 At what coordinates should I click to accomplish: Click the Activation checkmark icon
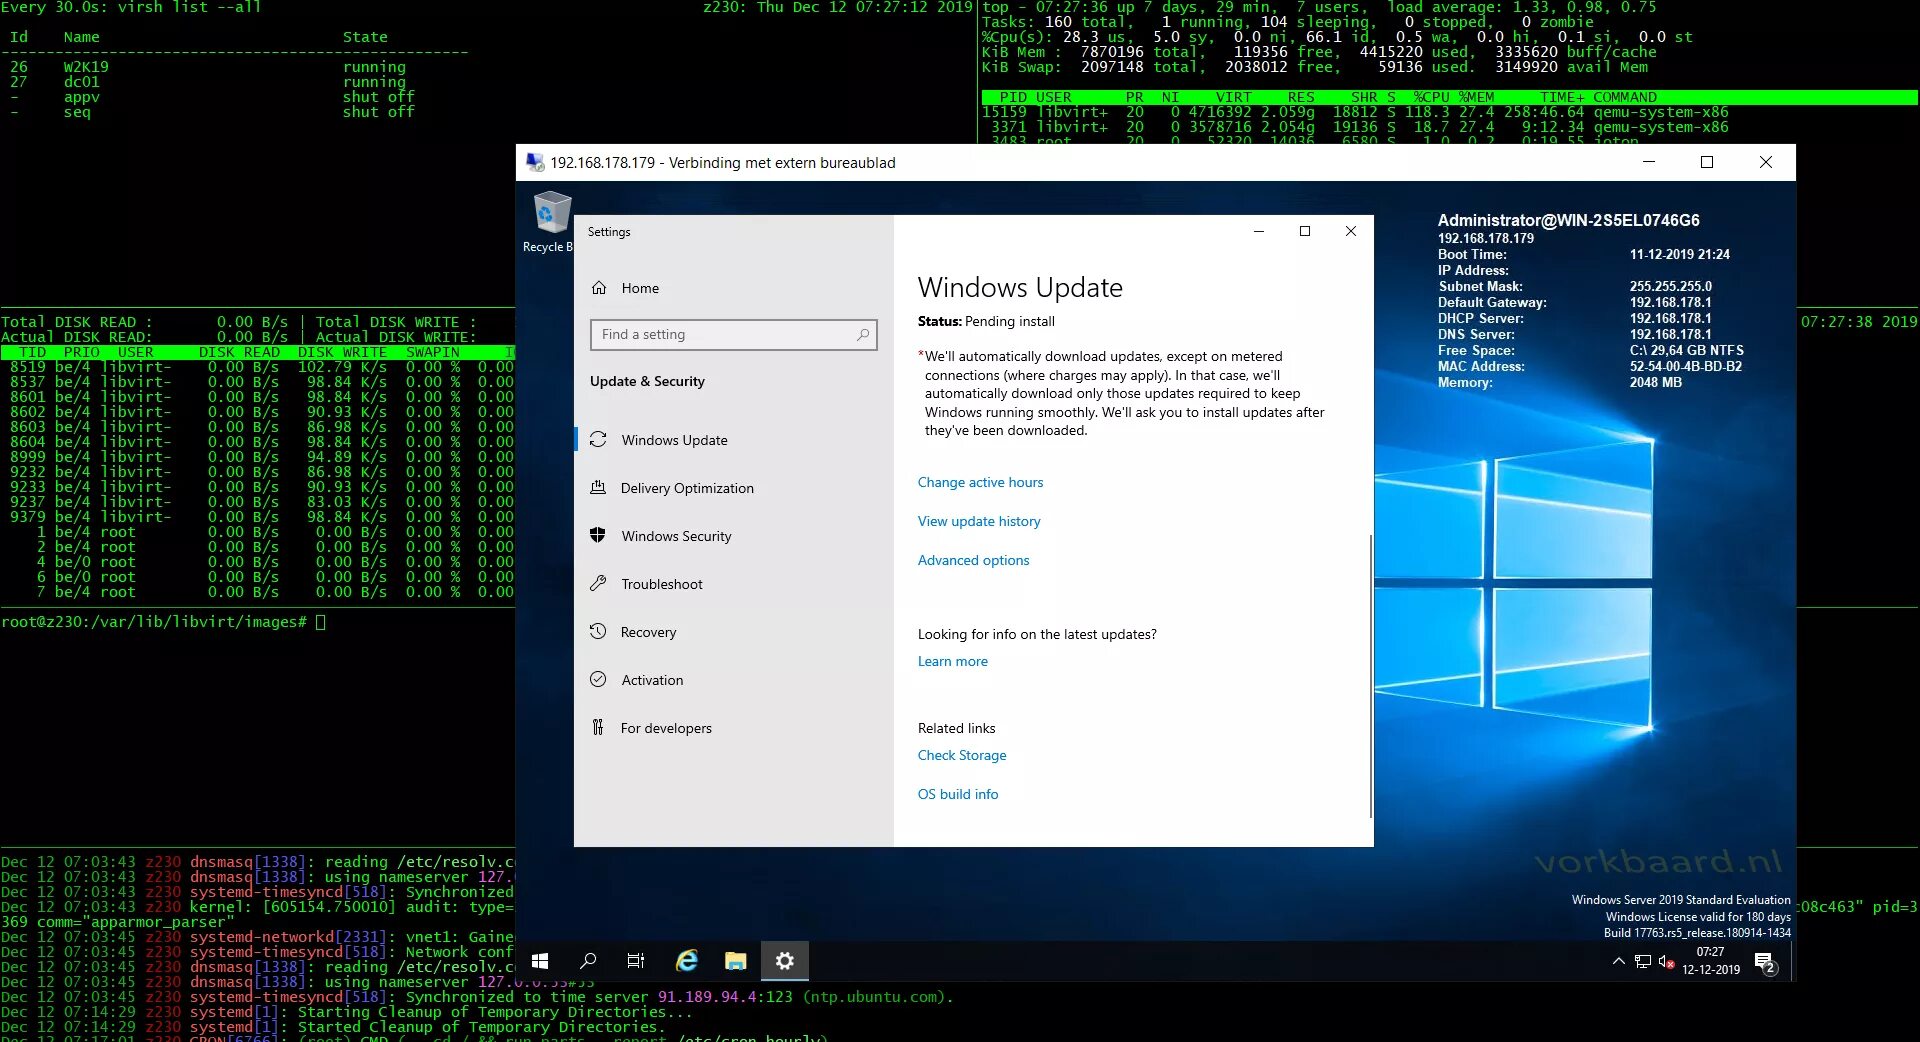coord(598,679)
